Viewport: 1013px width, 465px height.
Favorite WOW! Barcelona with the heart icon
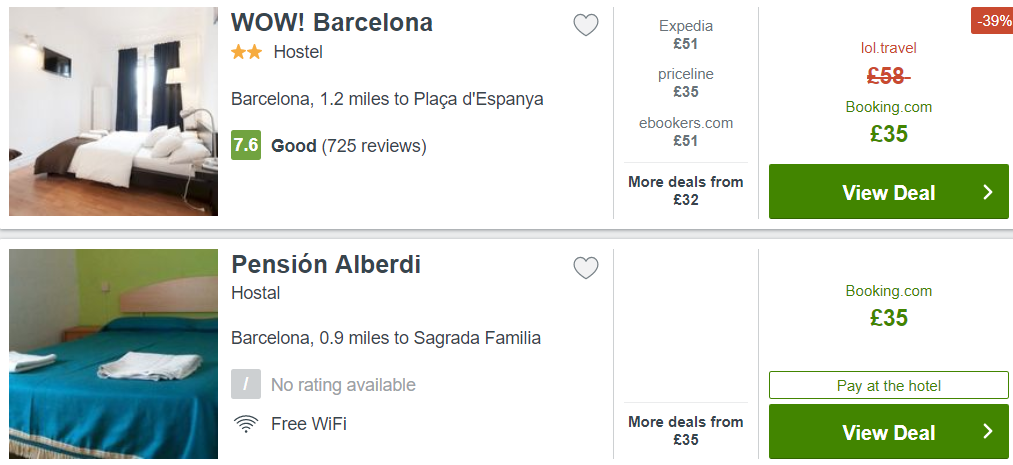[x=585, y=25]
